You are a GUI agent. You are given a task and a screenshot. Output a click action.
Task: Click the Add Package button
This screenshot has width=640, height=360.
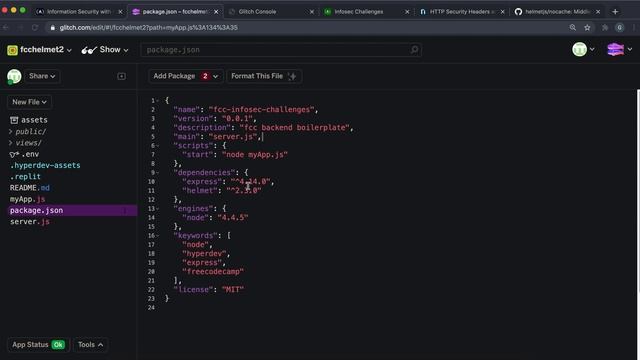(x=186, y=76)
